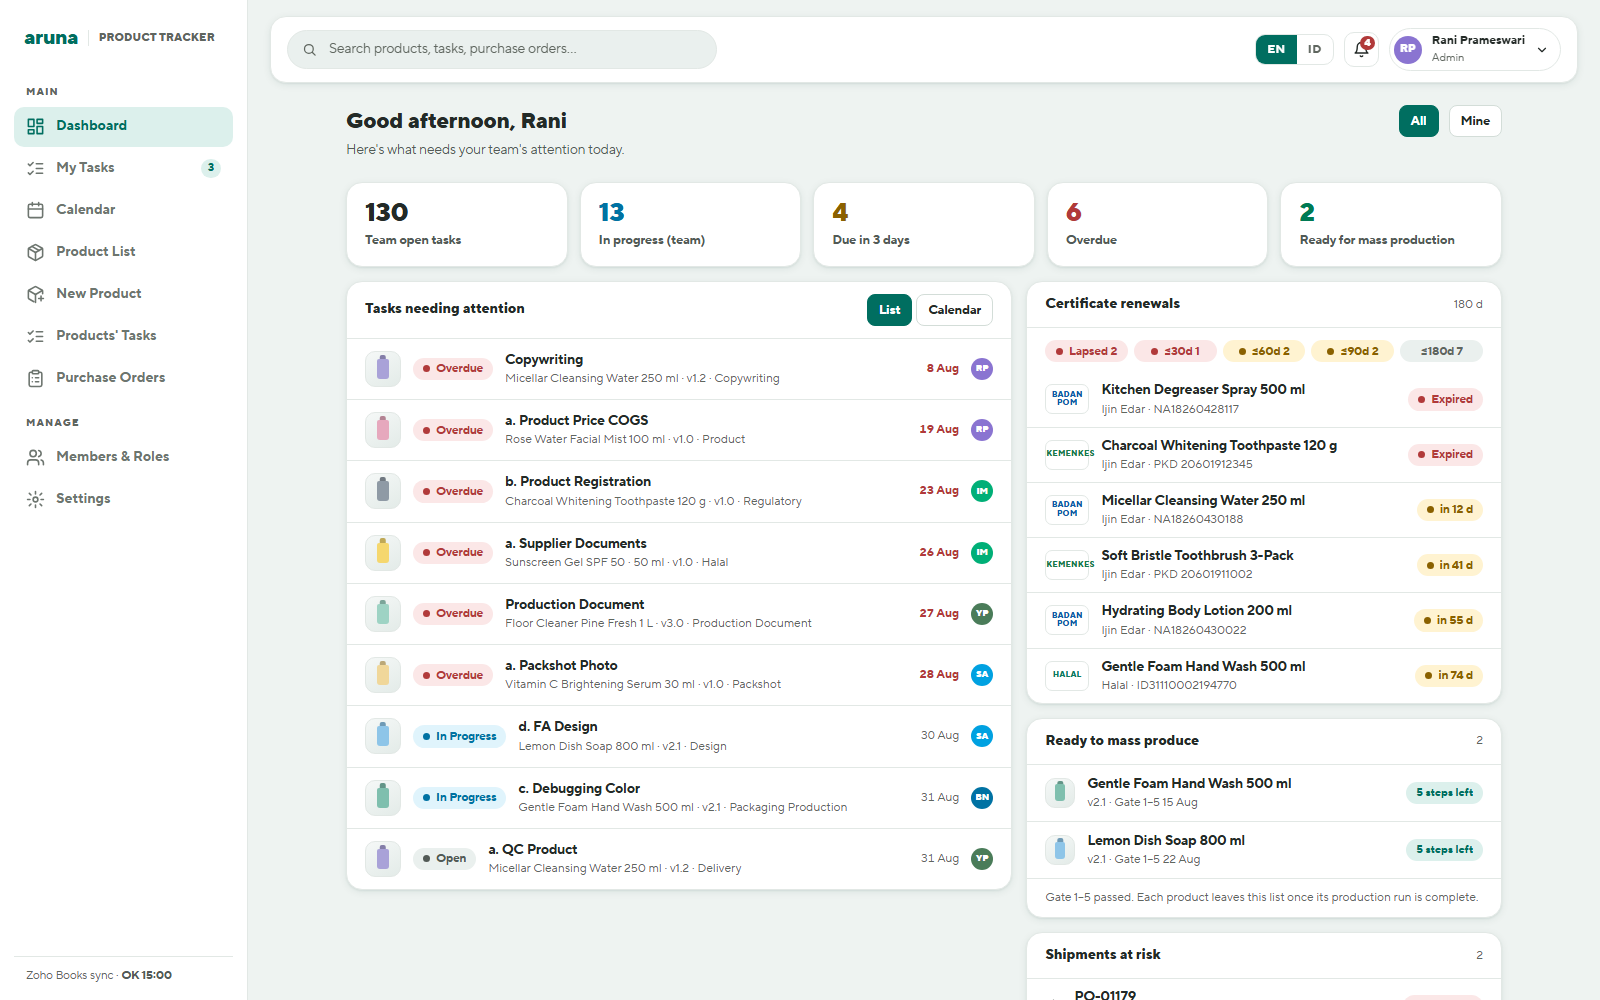This screenshot has width=1600, height=1000.
Task: Click the Calendar sidebar icon
Action: point(36,210)
